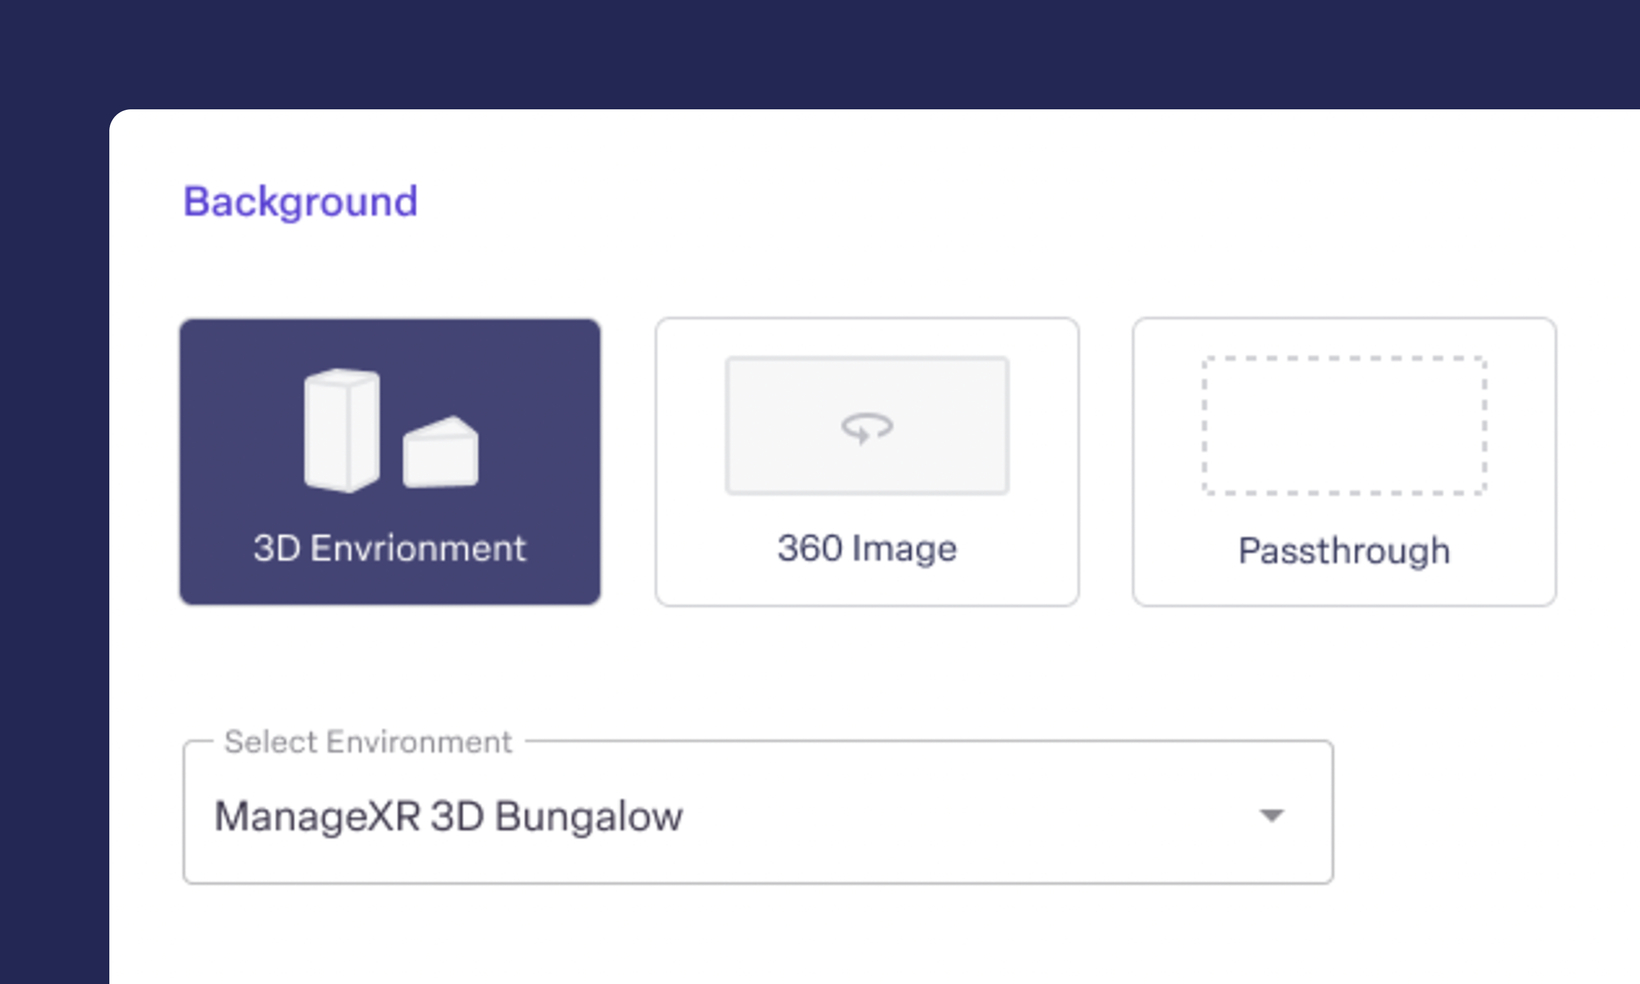Click the dashed passthrough outline icon
The height and width of the screenshot is (984, 1640).
point(1344,425)
